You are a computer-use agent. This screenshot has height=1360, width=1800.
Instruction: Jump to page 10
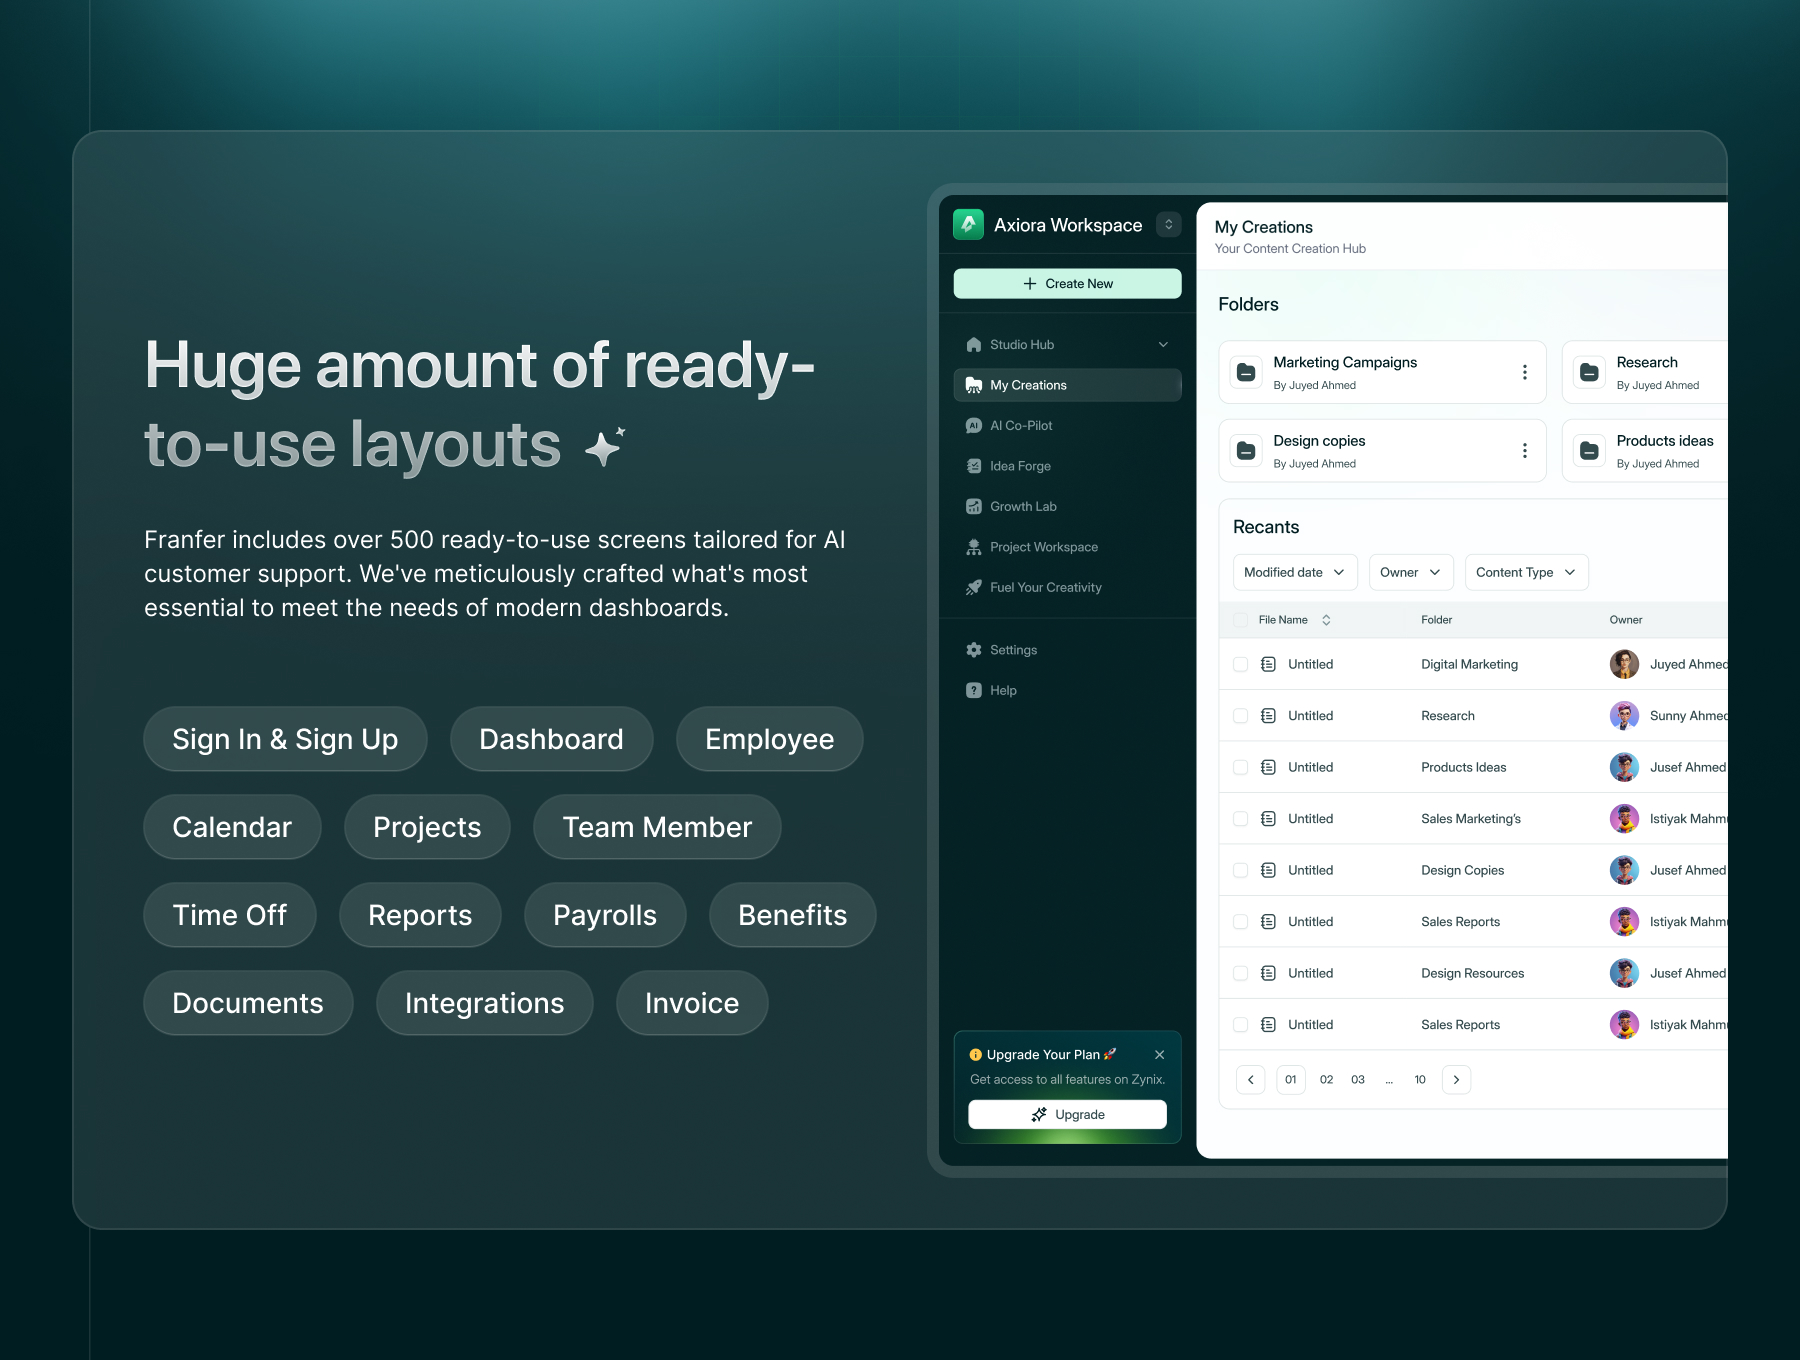[1420, 1080]
